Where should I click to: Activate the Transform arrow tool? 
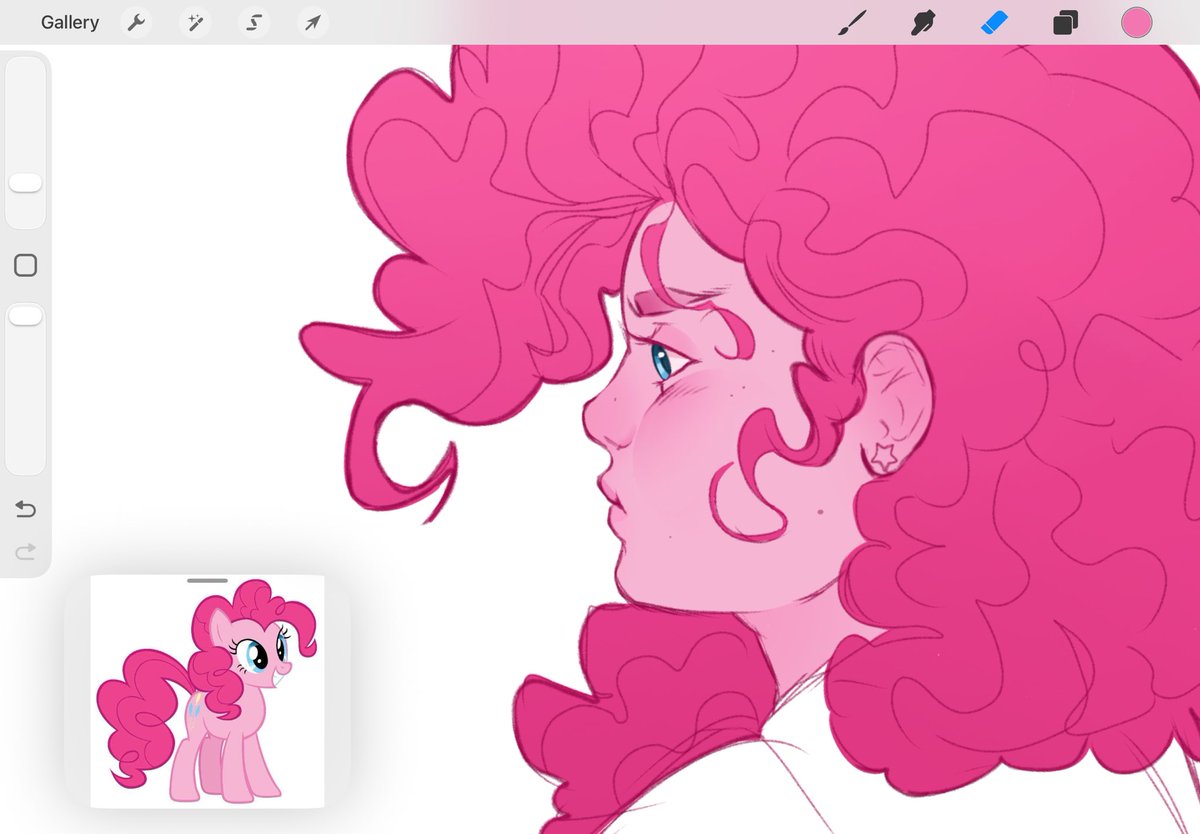click(x=313, y=22)
